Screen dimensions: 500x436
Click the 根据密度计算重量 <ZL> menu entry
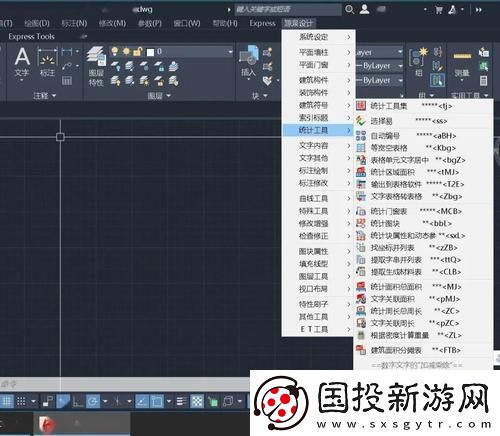[x=423, y=335]
